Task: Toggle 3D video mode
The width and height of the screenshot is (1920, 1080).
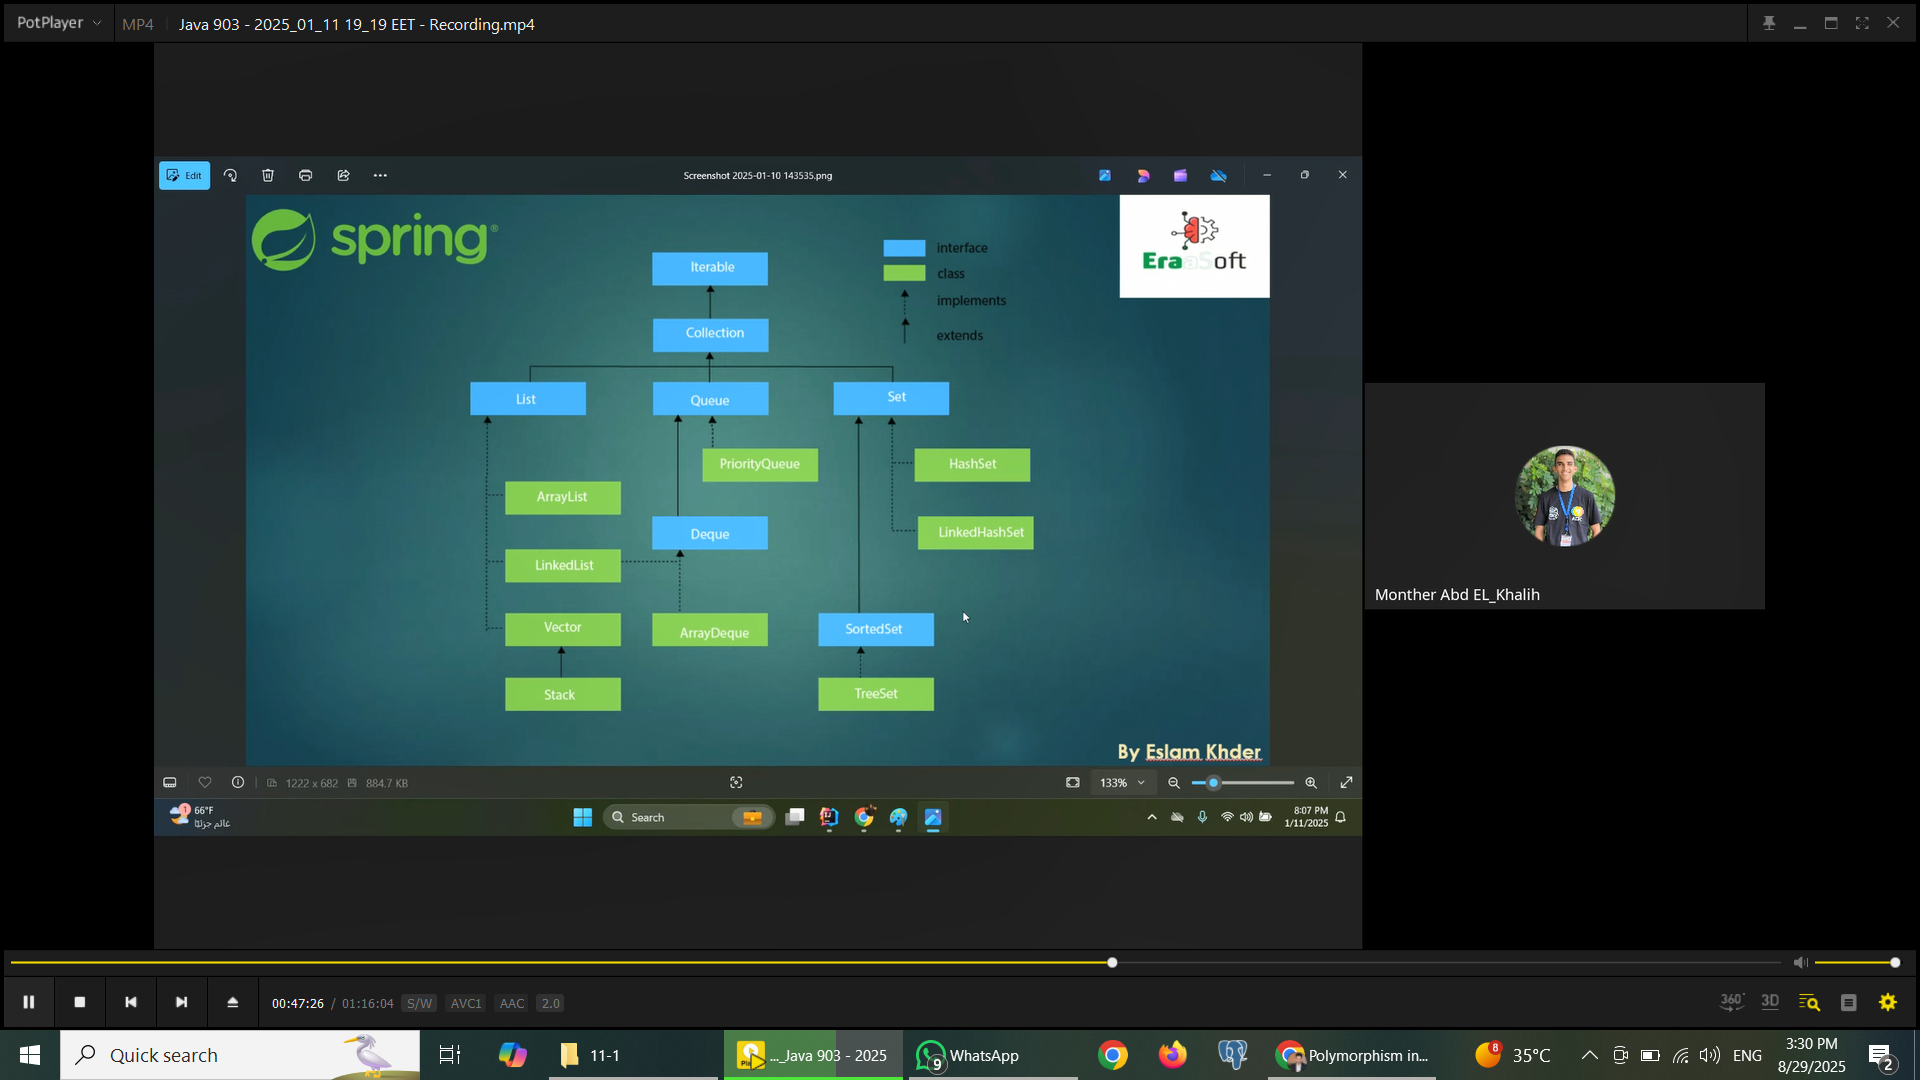Action: tap(1770, 1001)
